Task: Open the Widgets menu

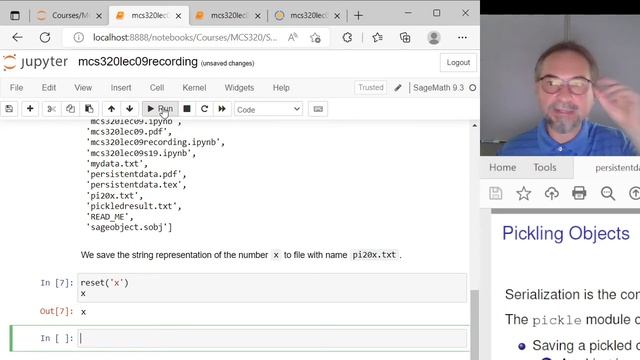Action: click(239, 88)
